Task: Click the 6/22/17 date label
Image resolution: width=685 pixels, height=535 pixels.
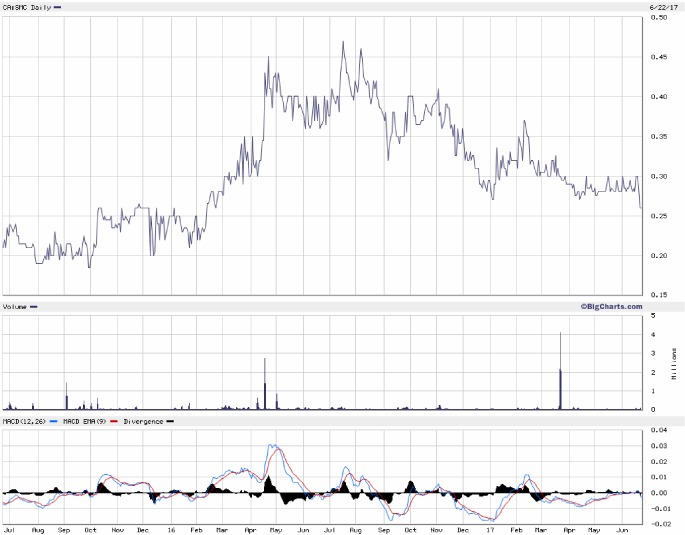Action: (x=665, y=7)
